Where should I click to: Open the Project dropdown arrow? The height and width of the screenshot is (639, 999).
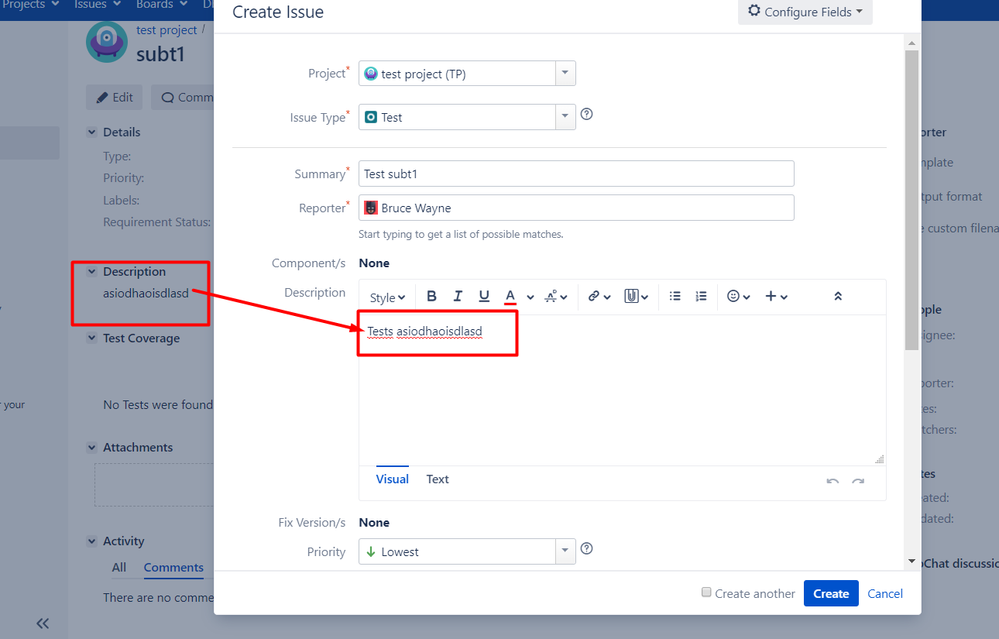(565, 73)
